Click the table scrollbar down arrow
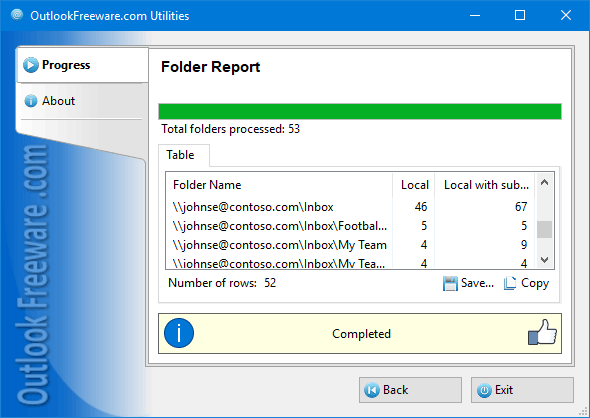 (544, 260)
